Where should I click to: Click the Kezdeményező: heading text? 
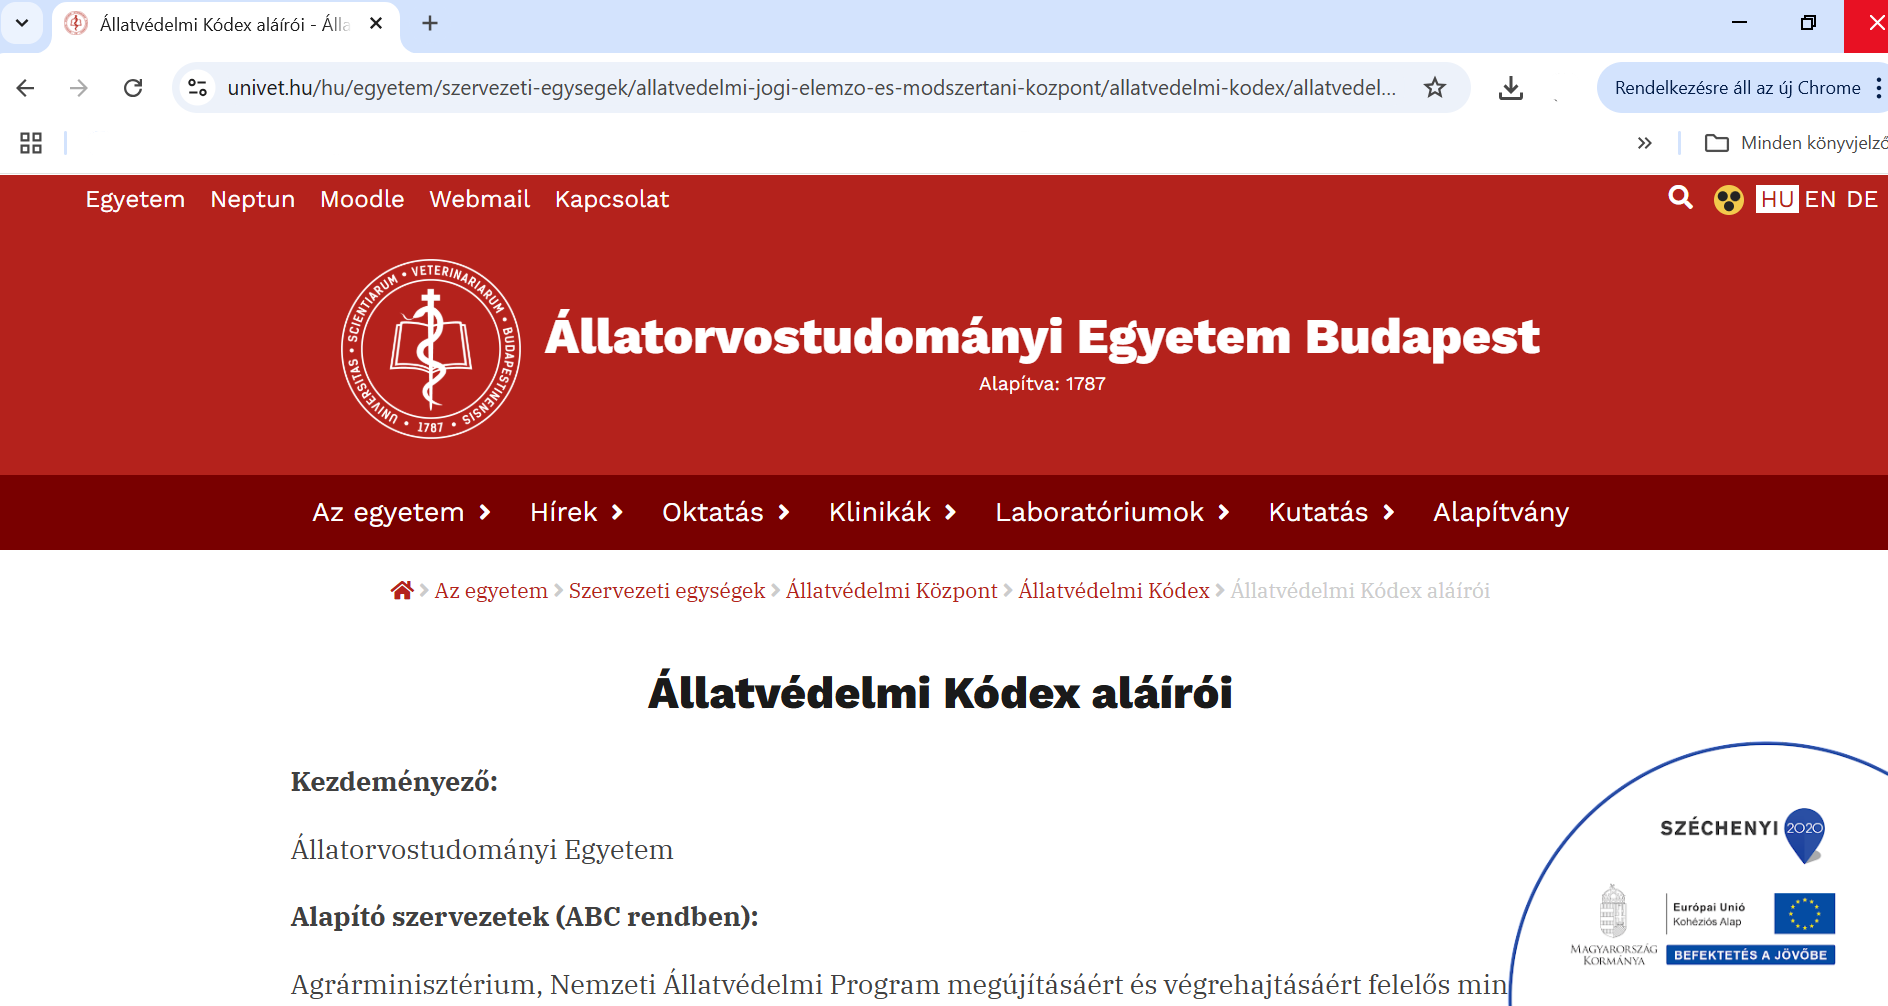394,782
